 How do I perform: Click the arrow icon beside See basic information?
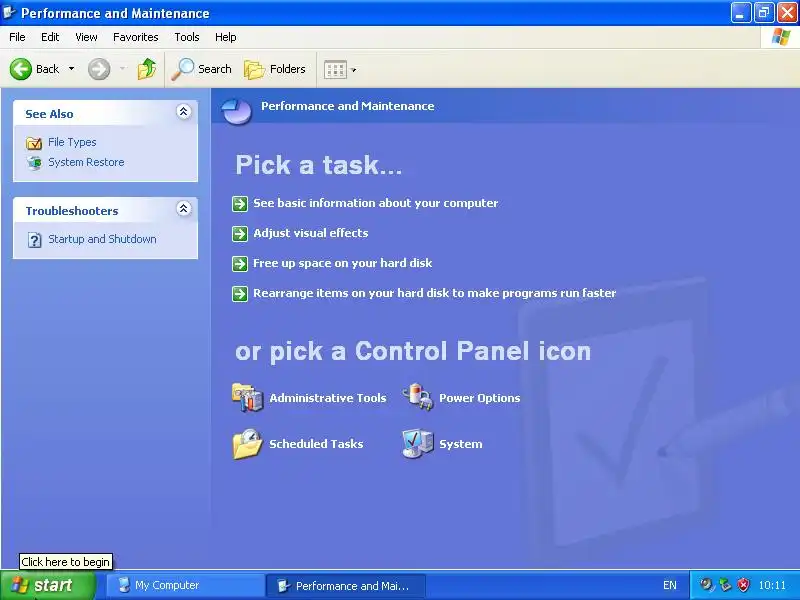tap(240, 204)
